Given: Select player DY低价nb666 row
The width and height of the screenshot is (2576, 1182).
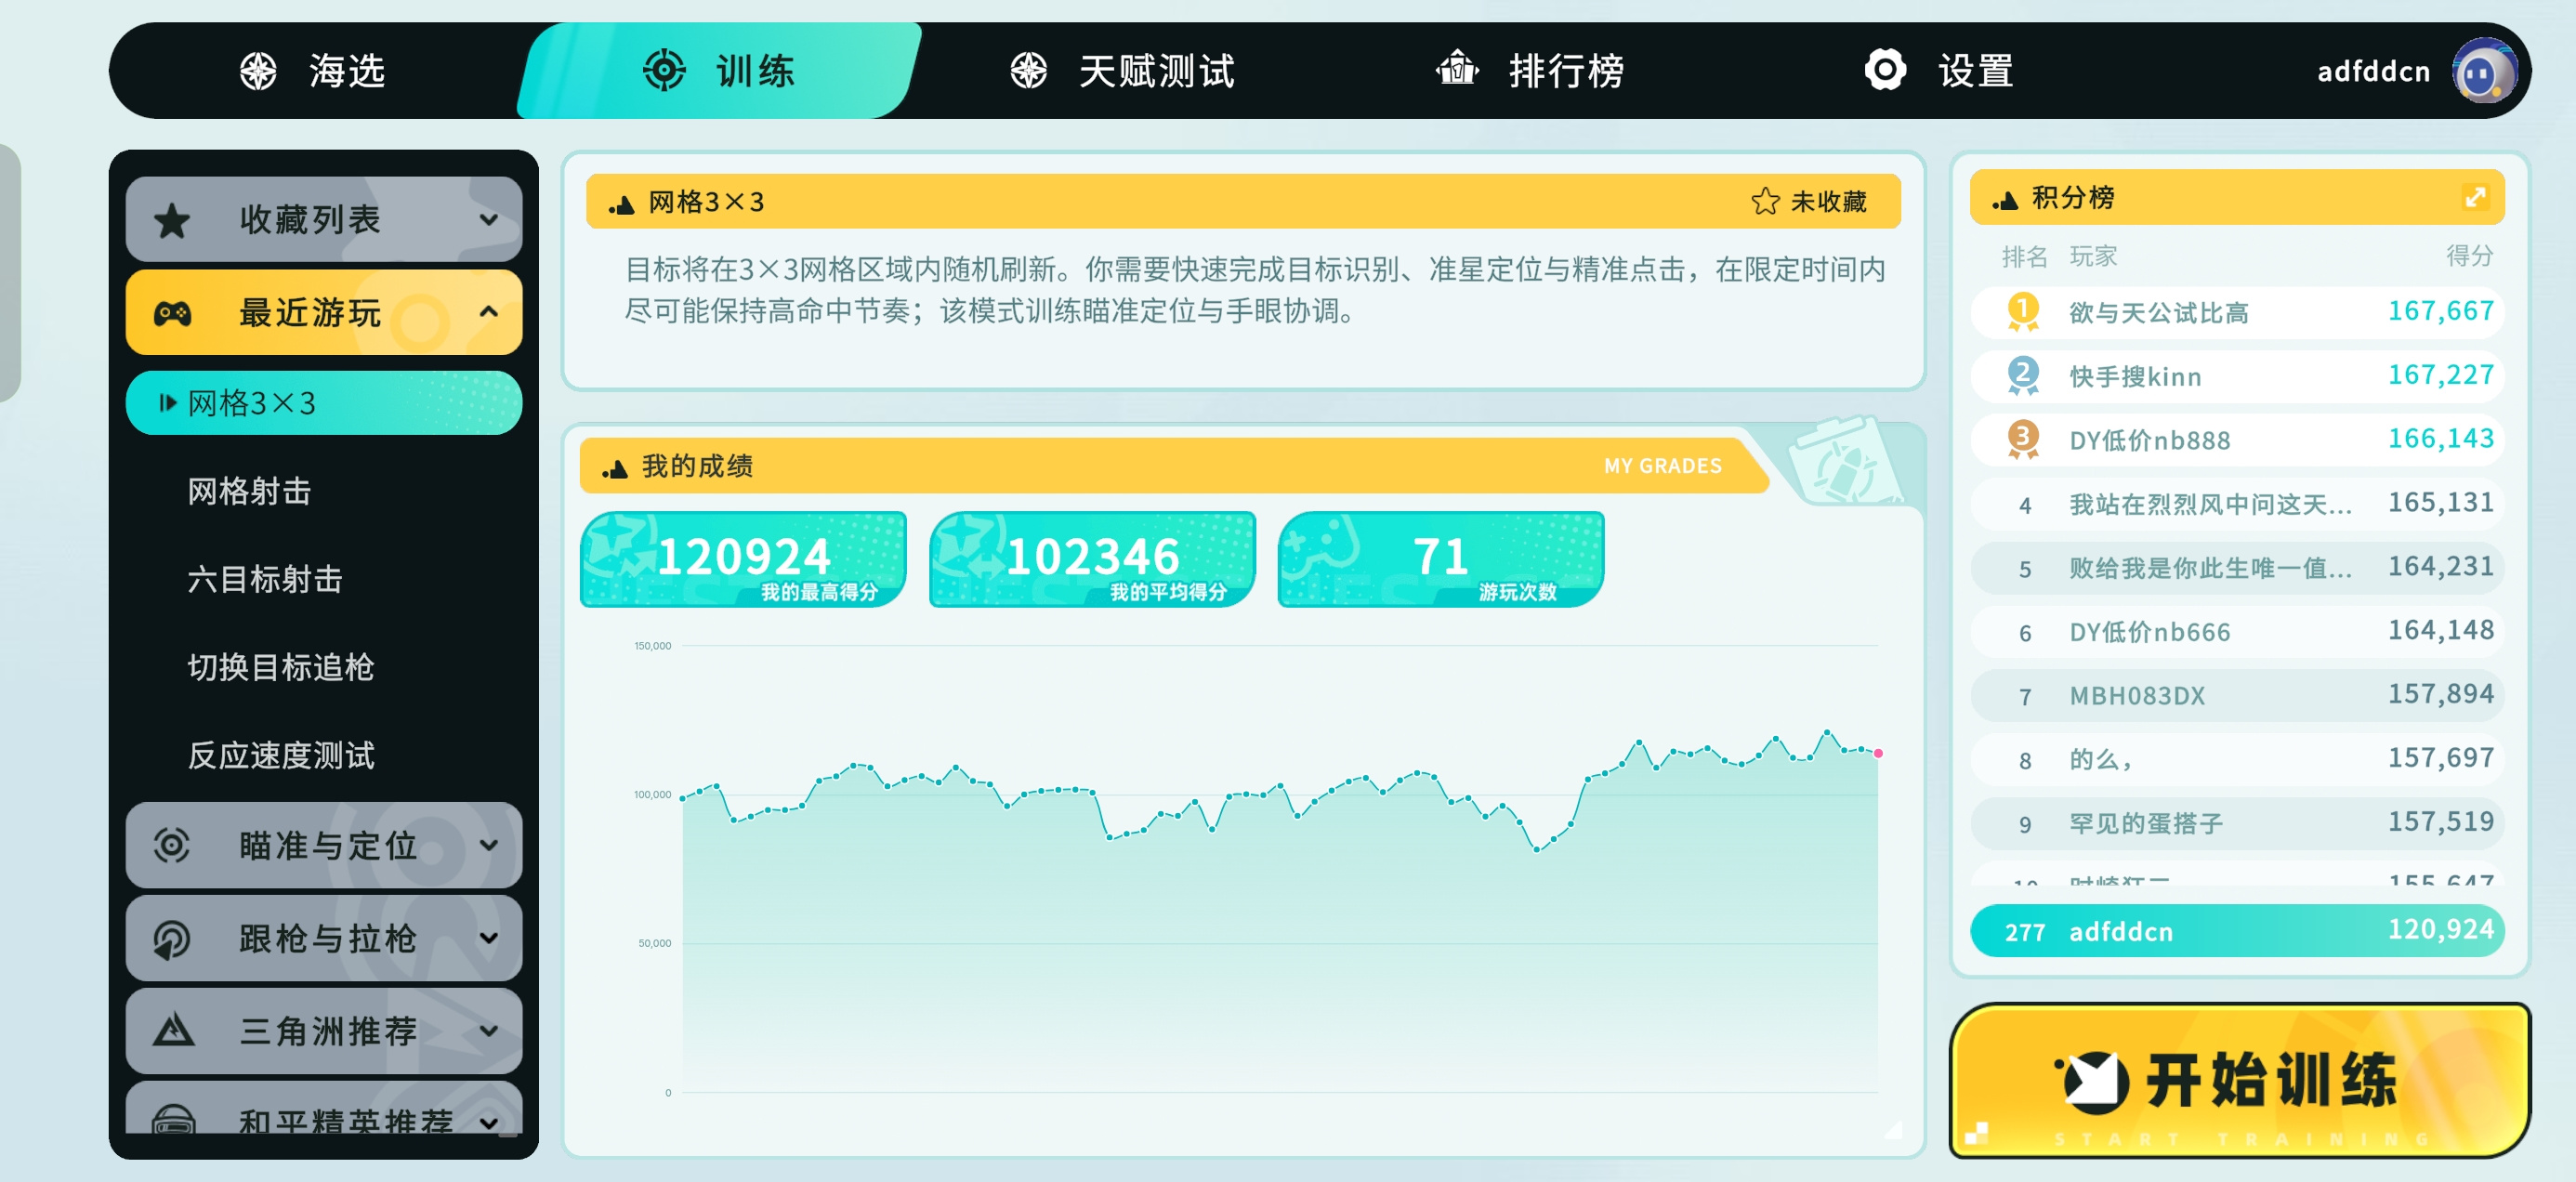Looking at the screenshot, I should coord(2237,632).
